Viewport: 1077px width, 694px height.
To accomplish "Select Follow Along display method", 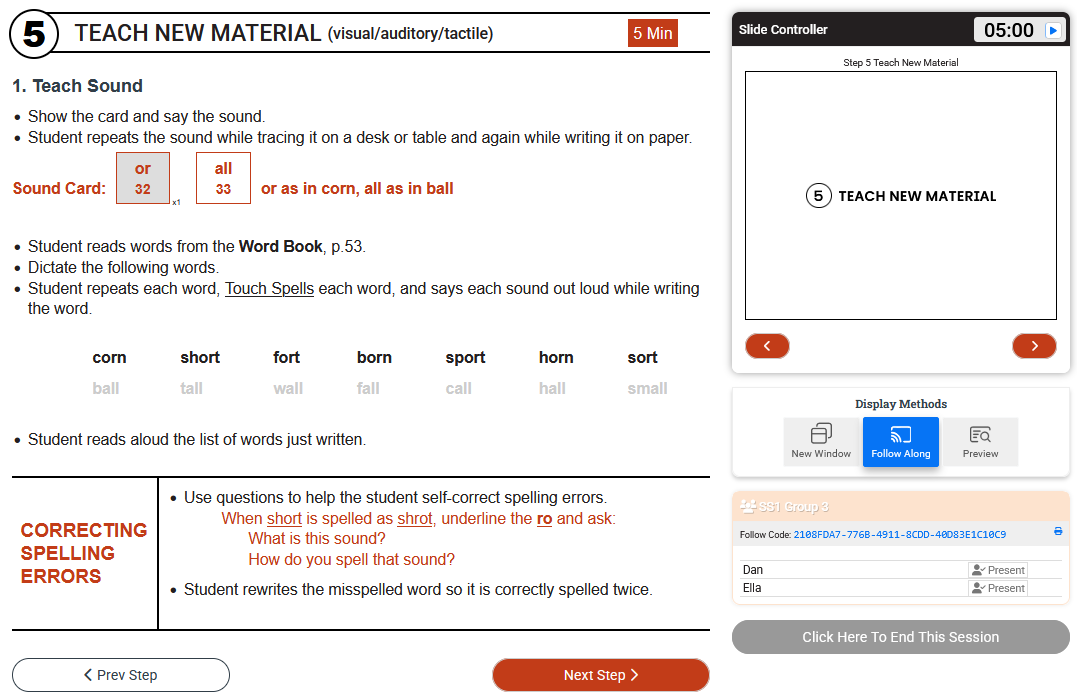I will [x=901, y=441].
